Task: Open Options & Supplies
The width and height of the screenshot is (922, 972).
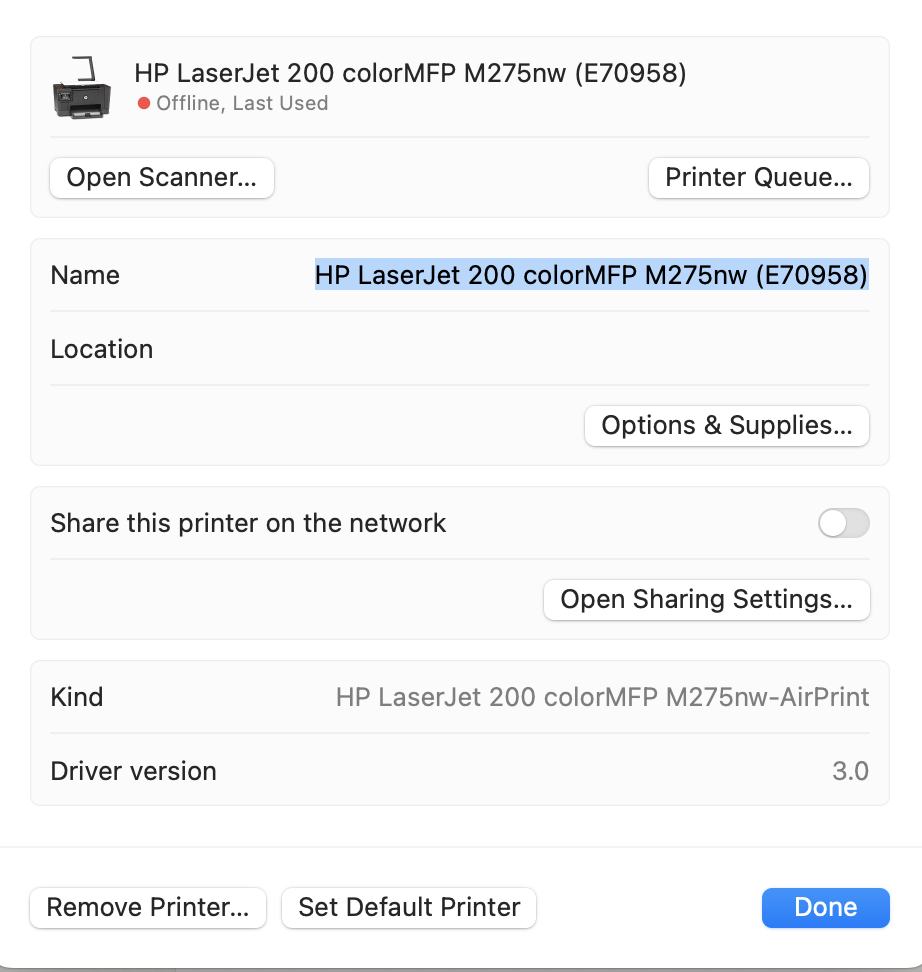Action: click(727, 426)
